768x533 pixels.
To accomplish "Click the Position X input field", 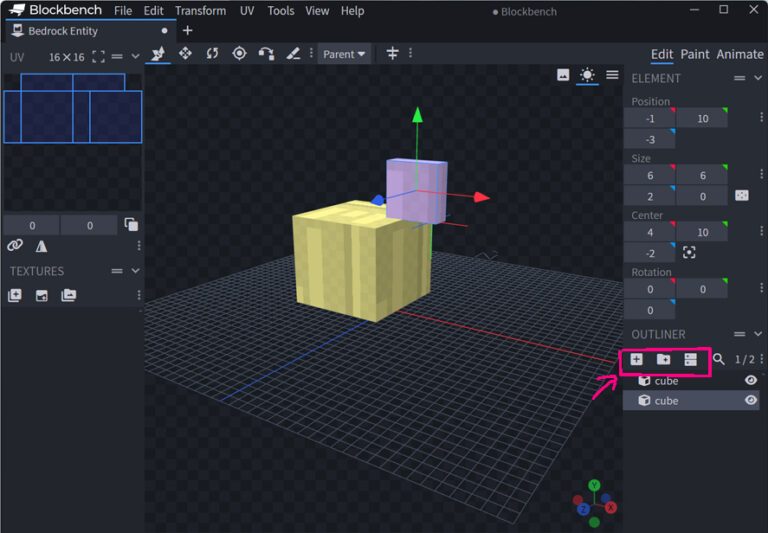I will pos(649,119).
